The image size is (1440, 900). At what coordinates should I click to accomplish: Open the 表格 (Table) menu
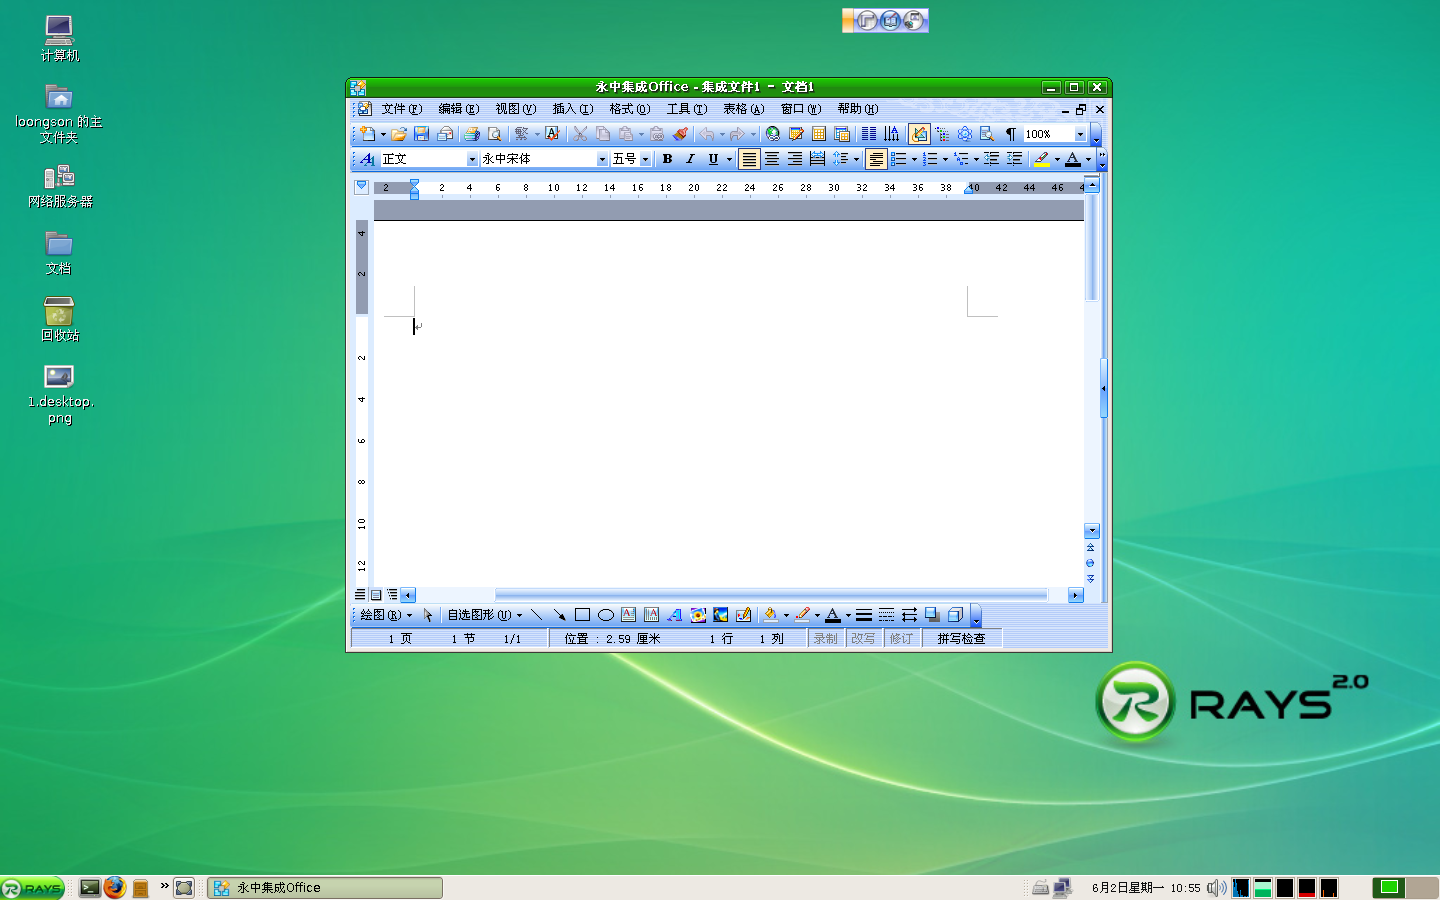point(743,109)
